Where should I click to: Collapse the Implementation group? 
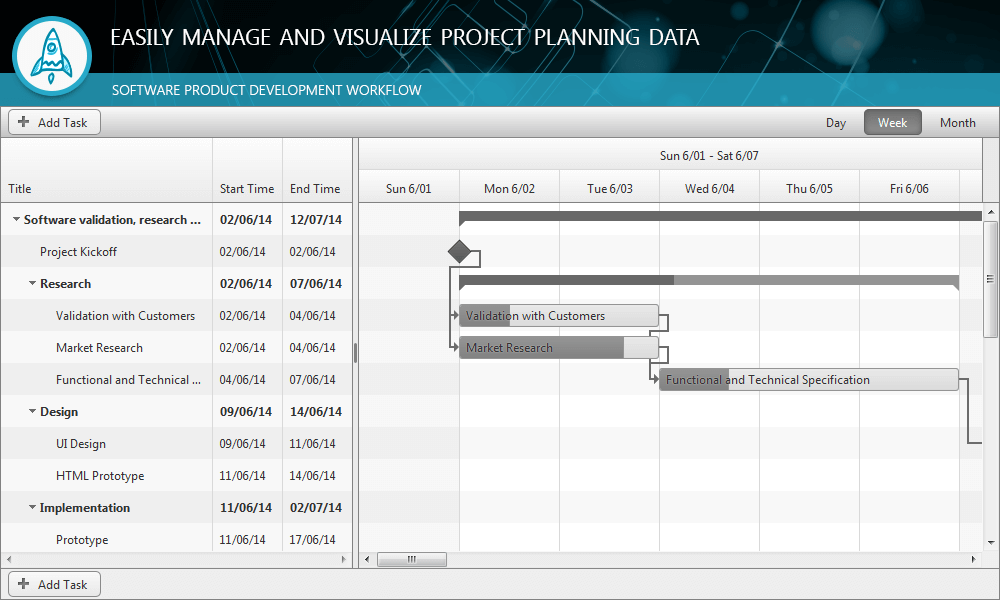point(30,507)
